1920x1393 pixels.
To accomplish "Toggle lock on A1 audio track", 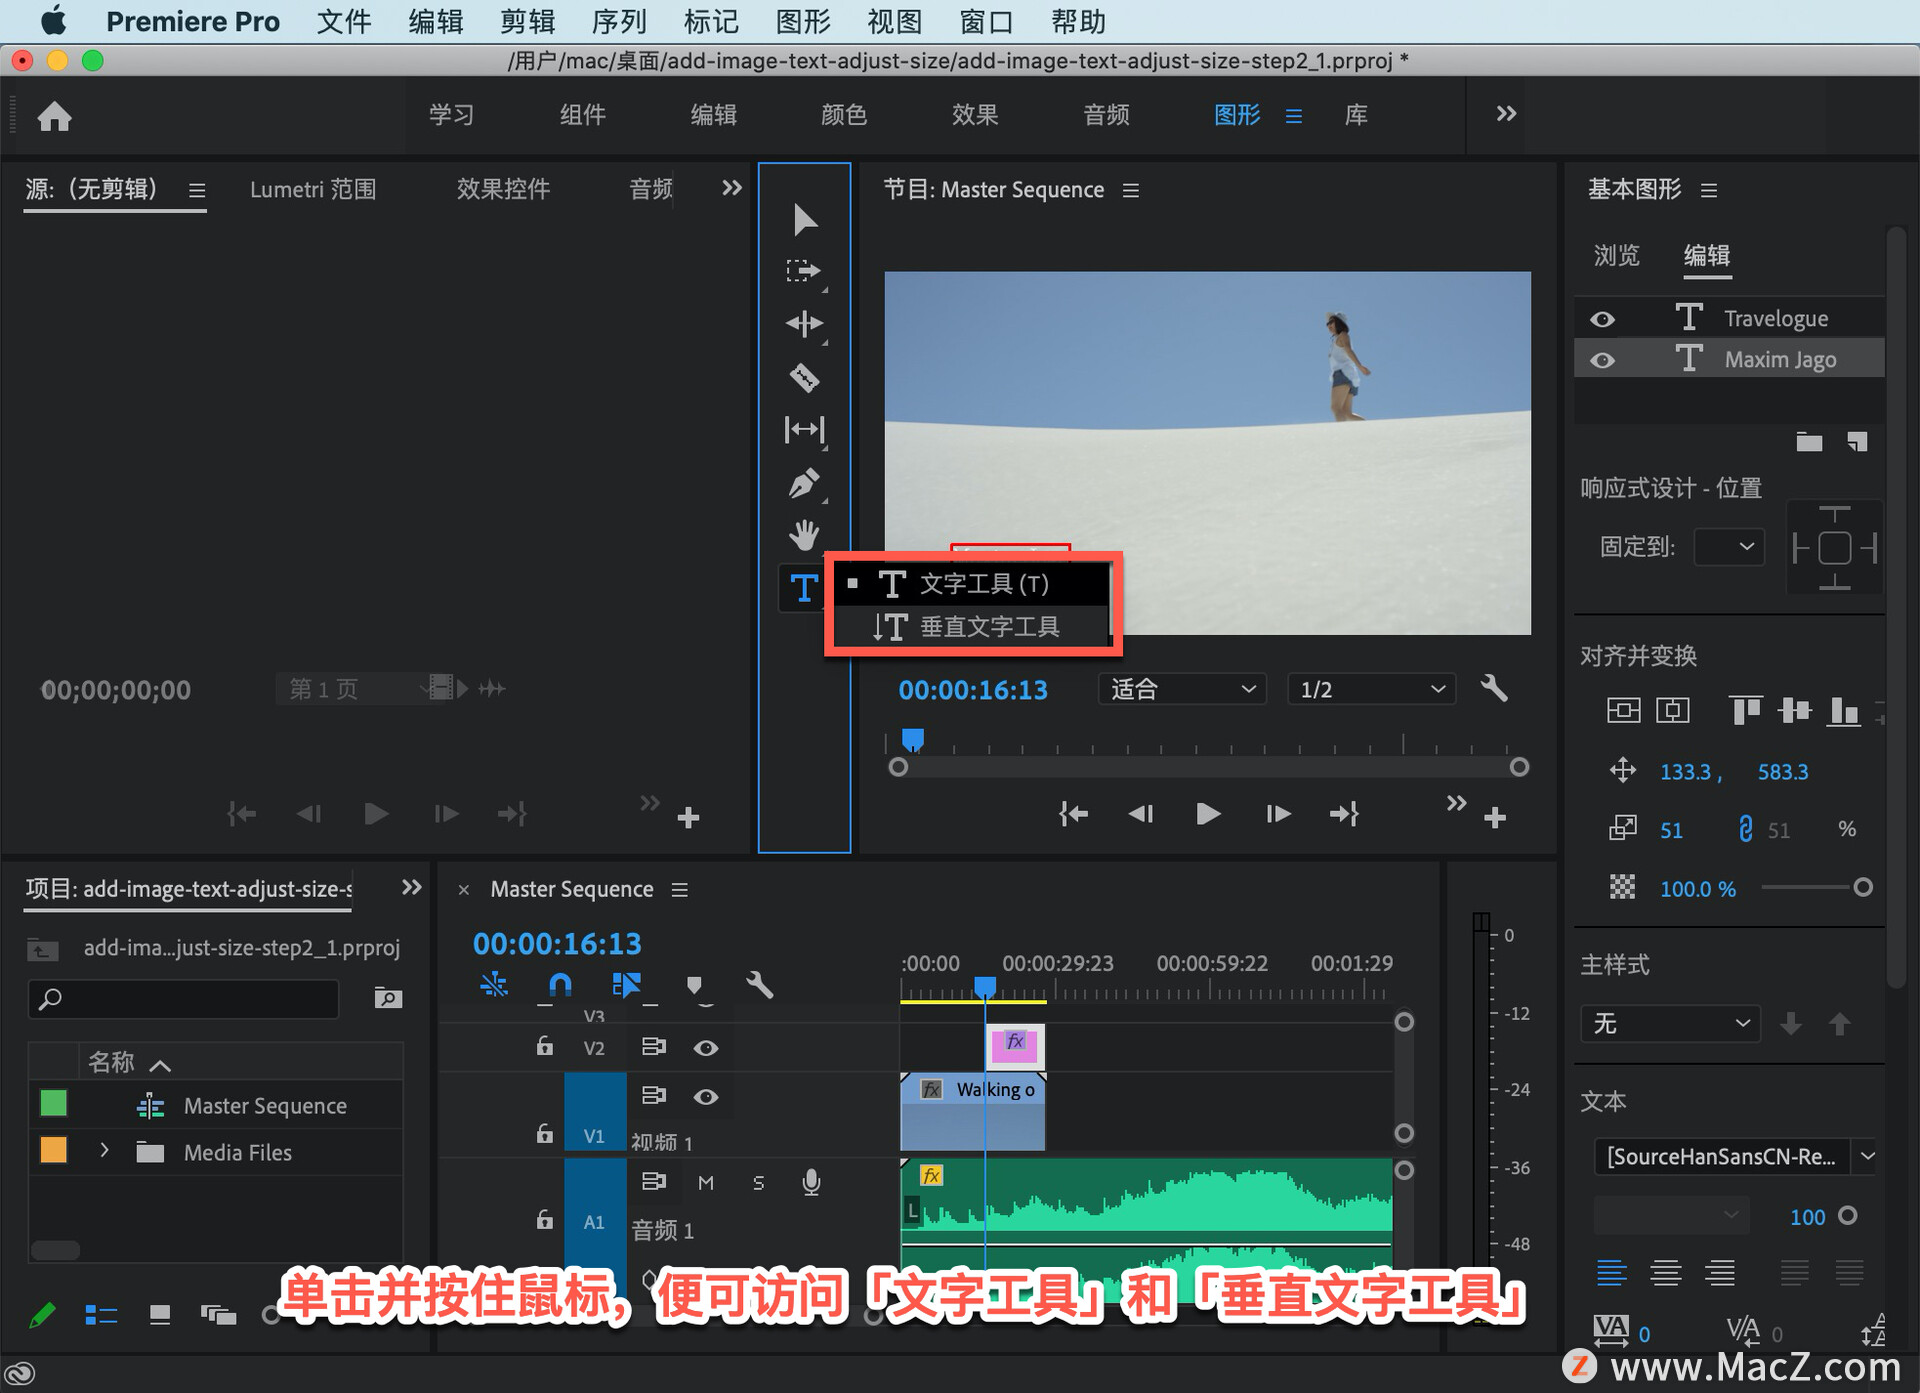I will click(544, 1220).
